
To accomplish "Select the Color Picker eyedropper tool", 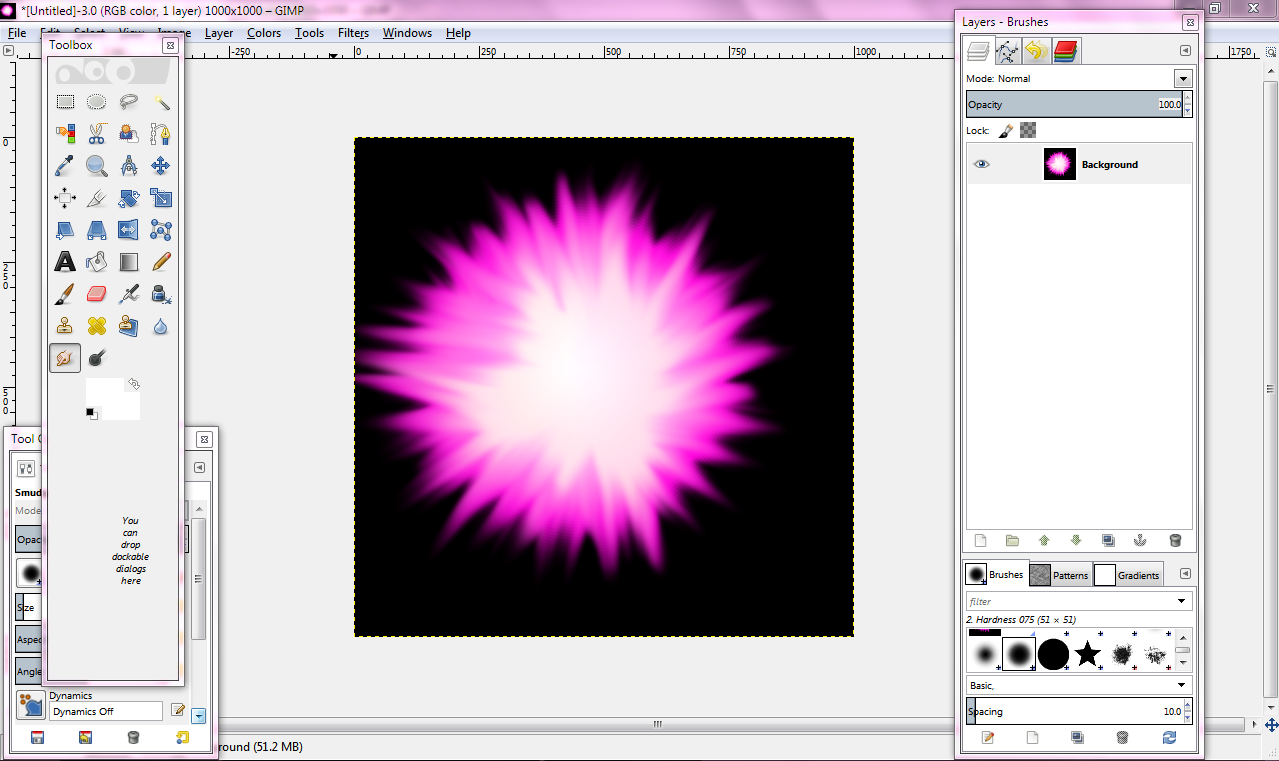I will [x=65, y=166].
